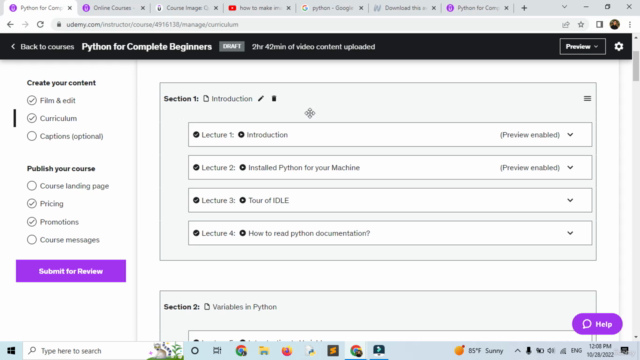The width and height of the screenshot is (640, 360).
Task: Switch to YouTube how to make tab
Action: [x=260, y=8]
